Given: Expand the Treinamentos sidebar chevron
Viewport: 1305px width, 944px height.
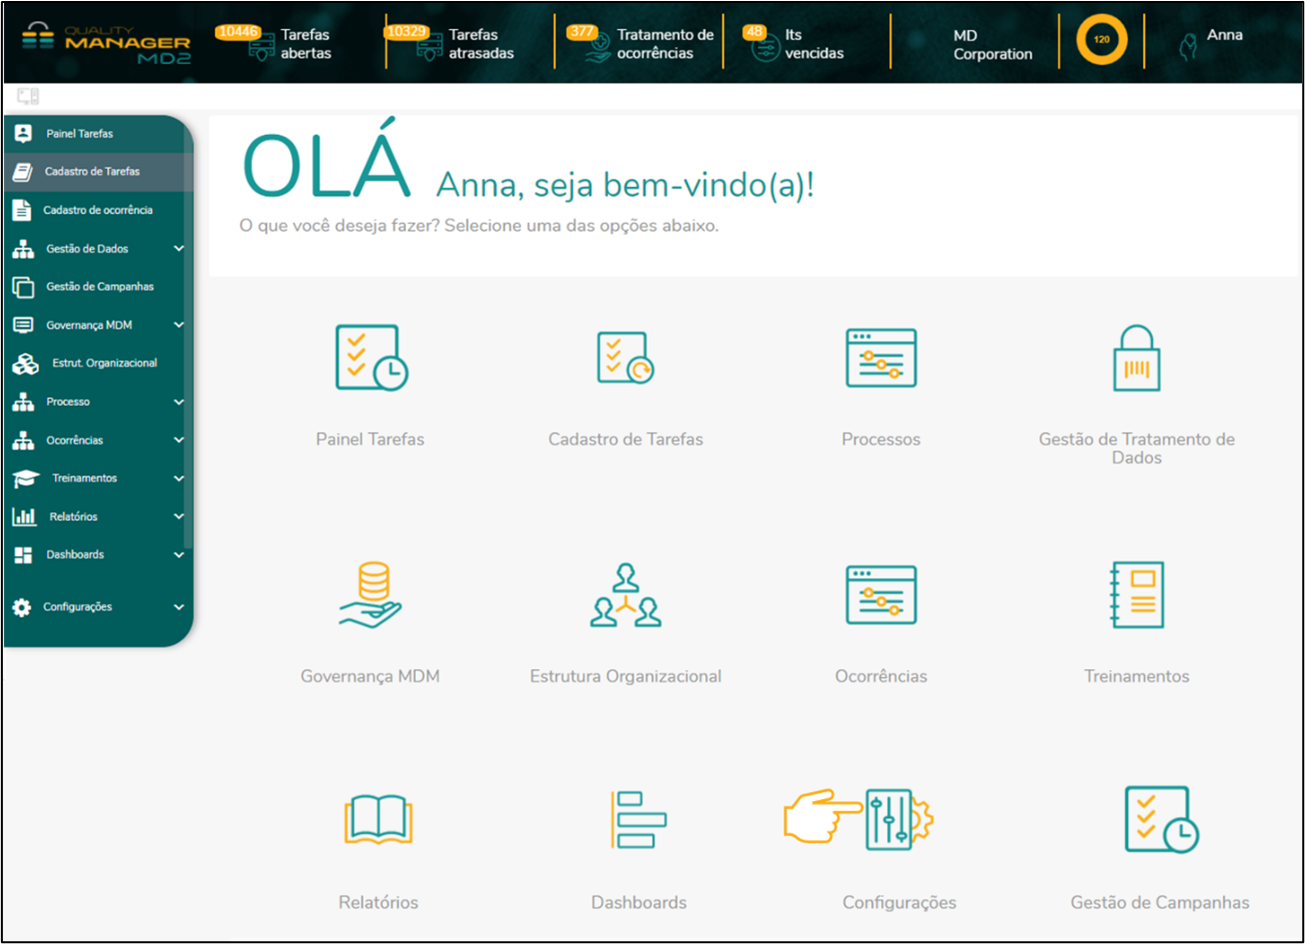Looking at the screenshot, I should click(178, 479).
